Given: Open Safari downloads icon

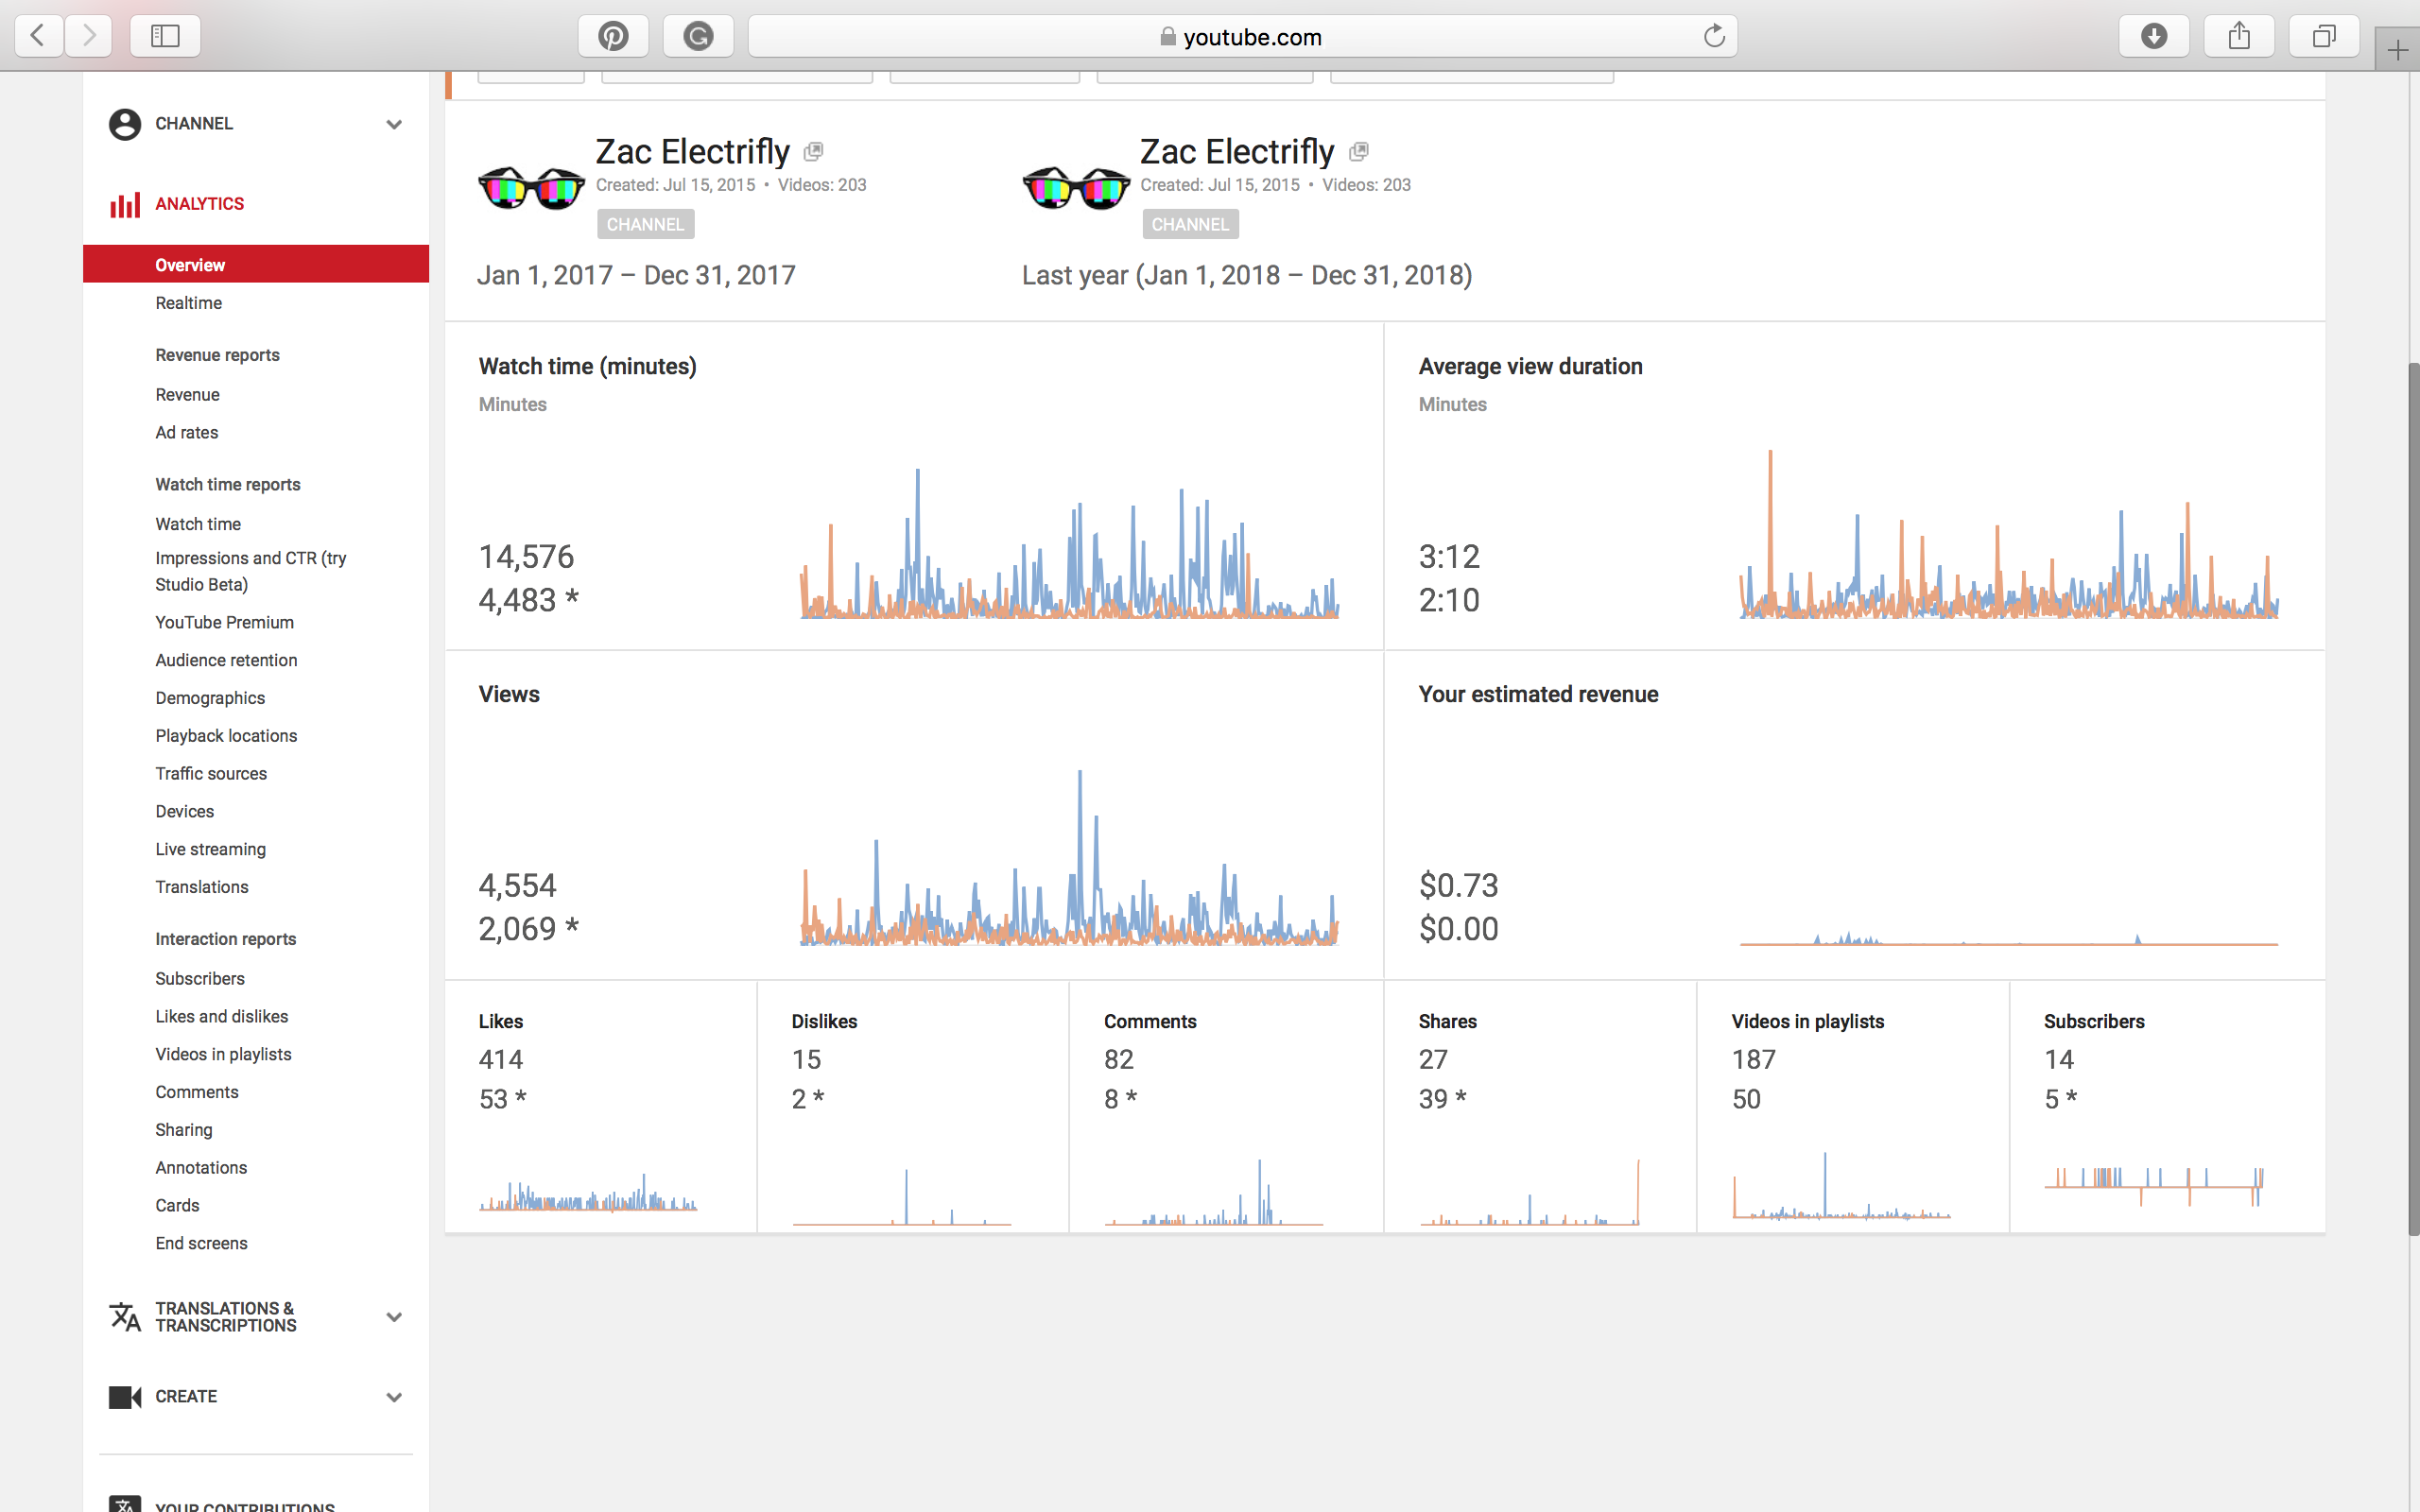Looking at the screenshot, I should (2153, 37).
